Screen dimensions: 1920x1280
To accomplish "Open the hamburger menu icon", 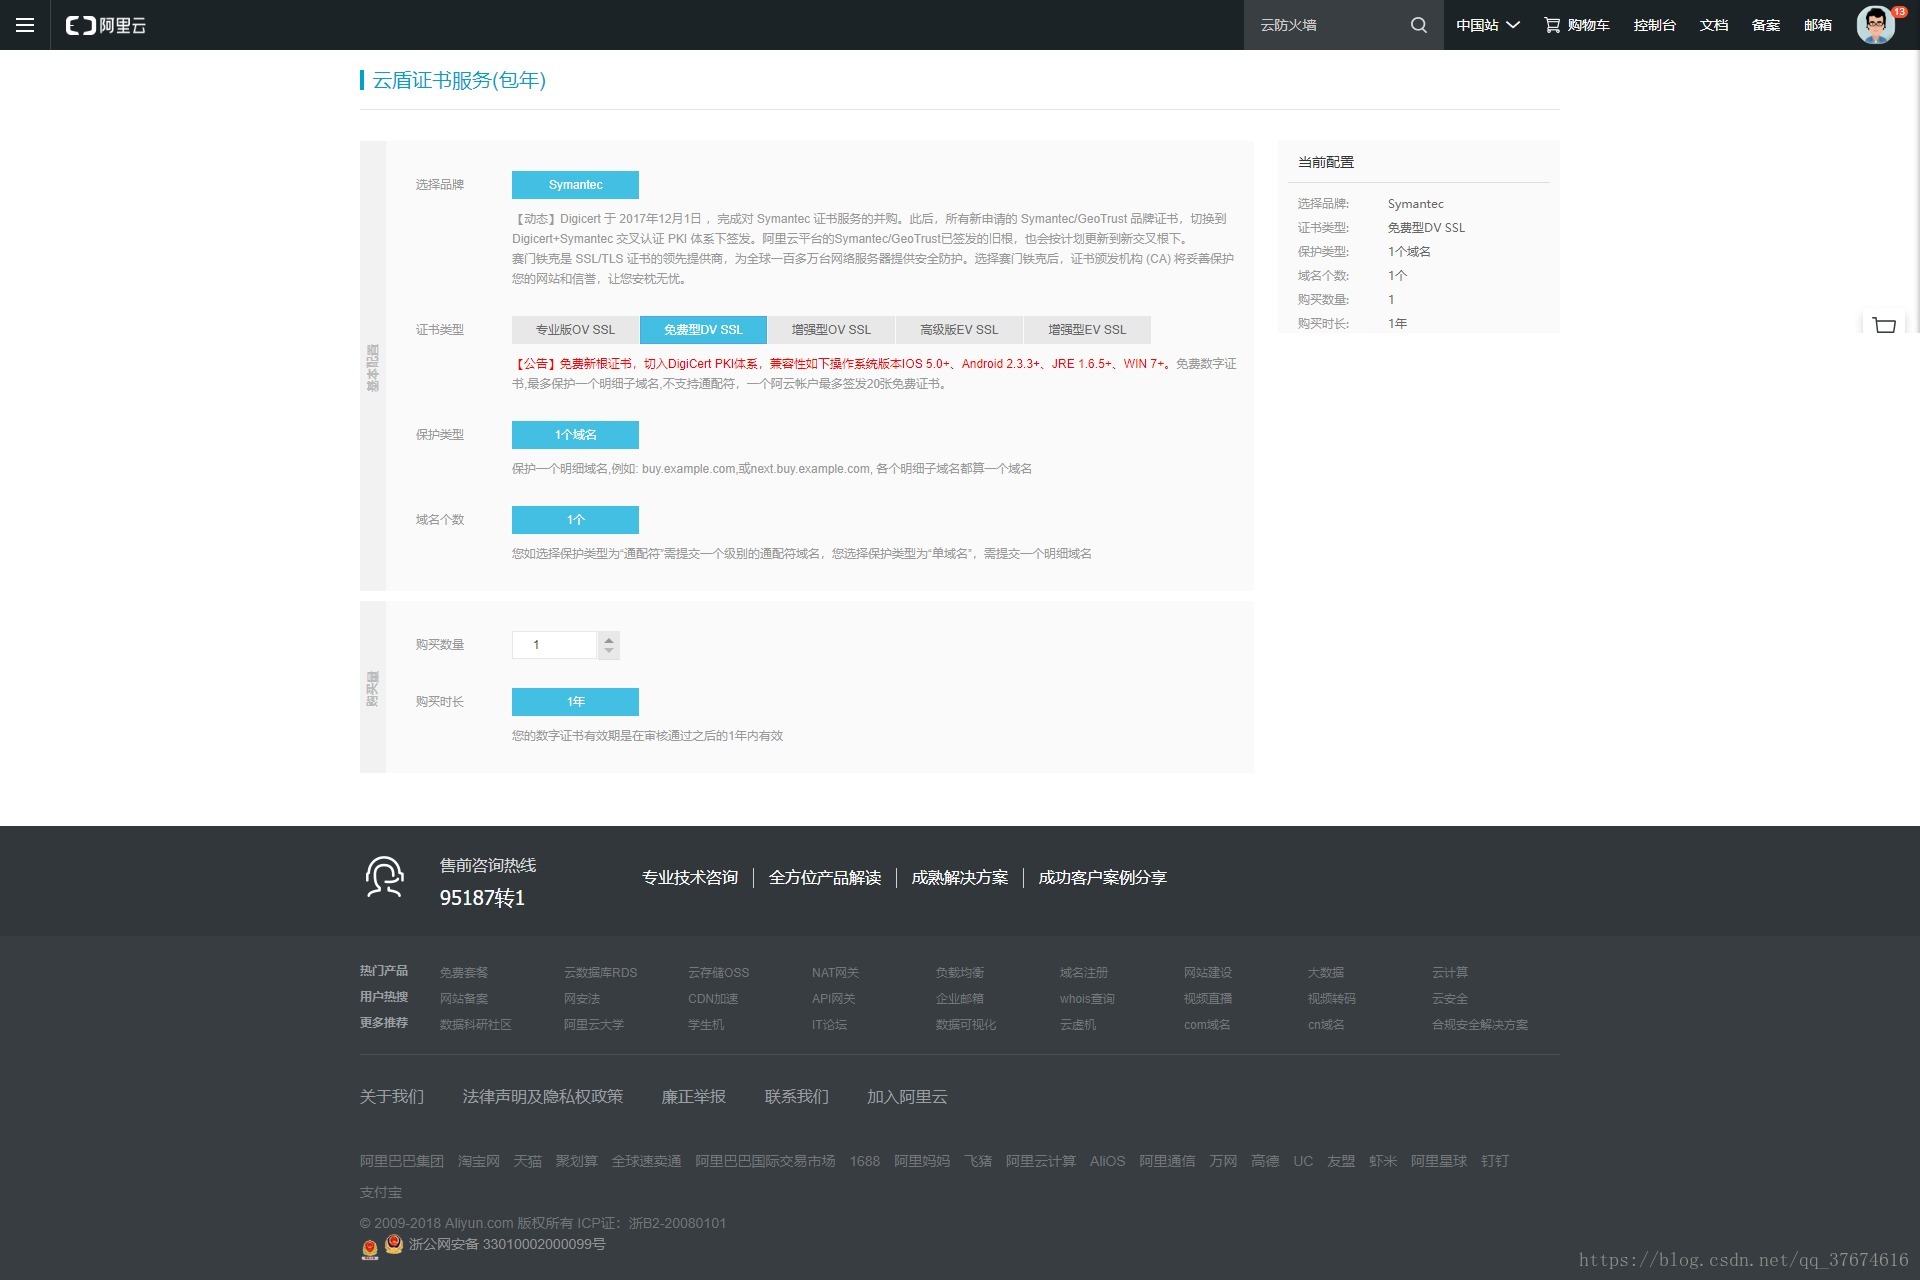I will click(25, 25).
